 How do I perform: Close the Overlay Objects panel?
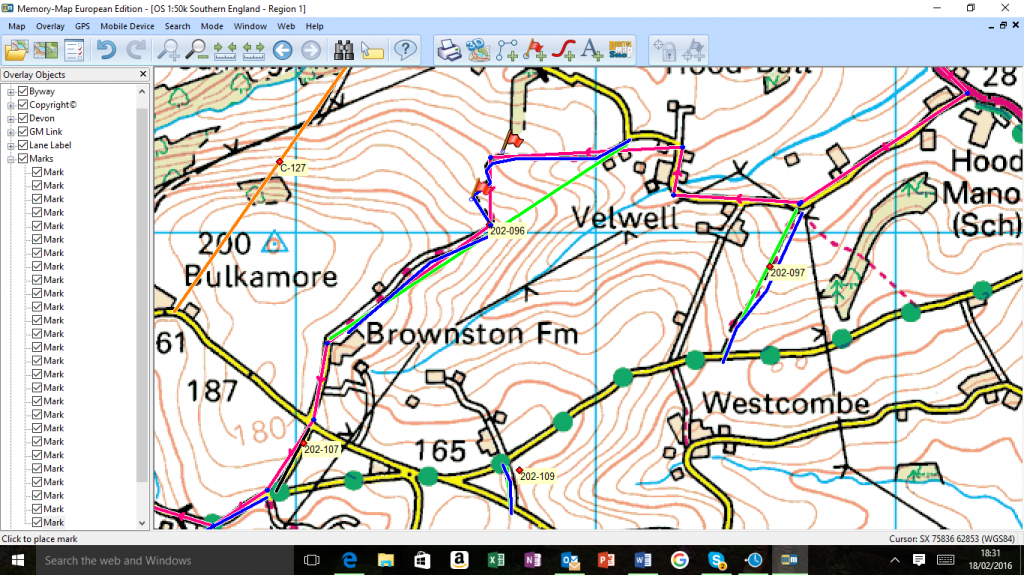[x=142, y=74]
